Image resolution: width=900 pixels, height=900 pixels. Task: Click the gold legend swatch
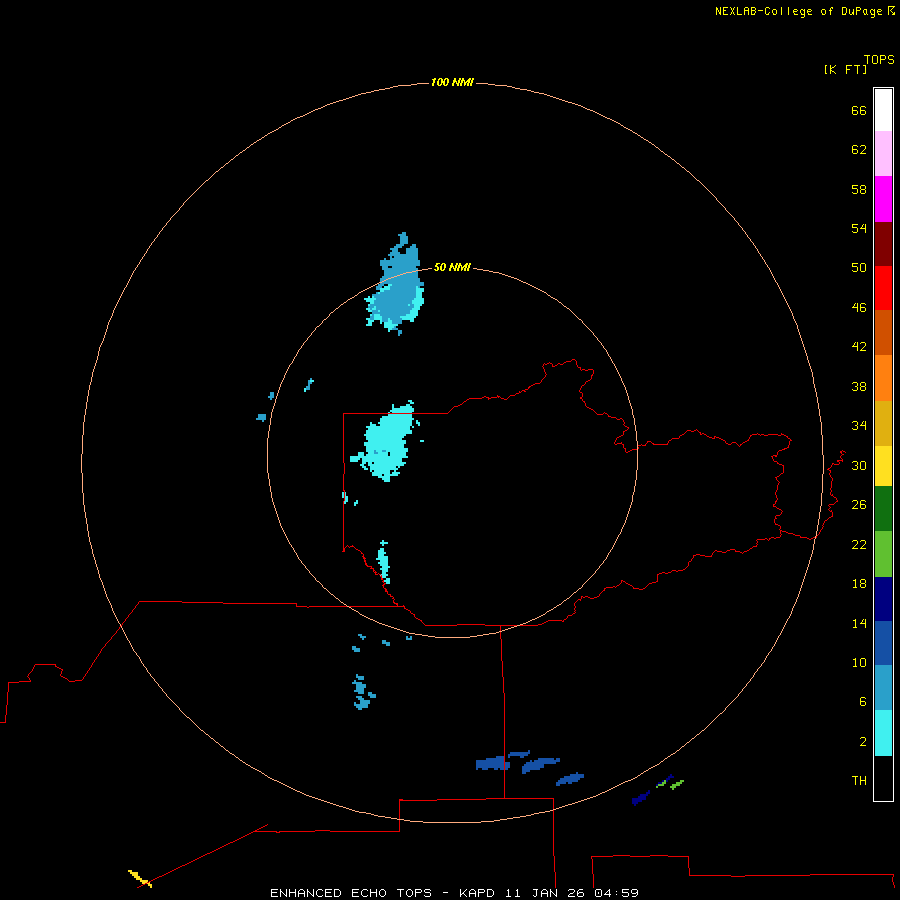tap(883, 423)
